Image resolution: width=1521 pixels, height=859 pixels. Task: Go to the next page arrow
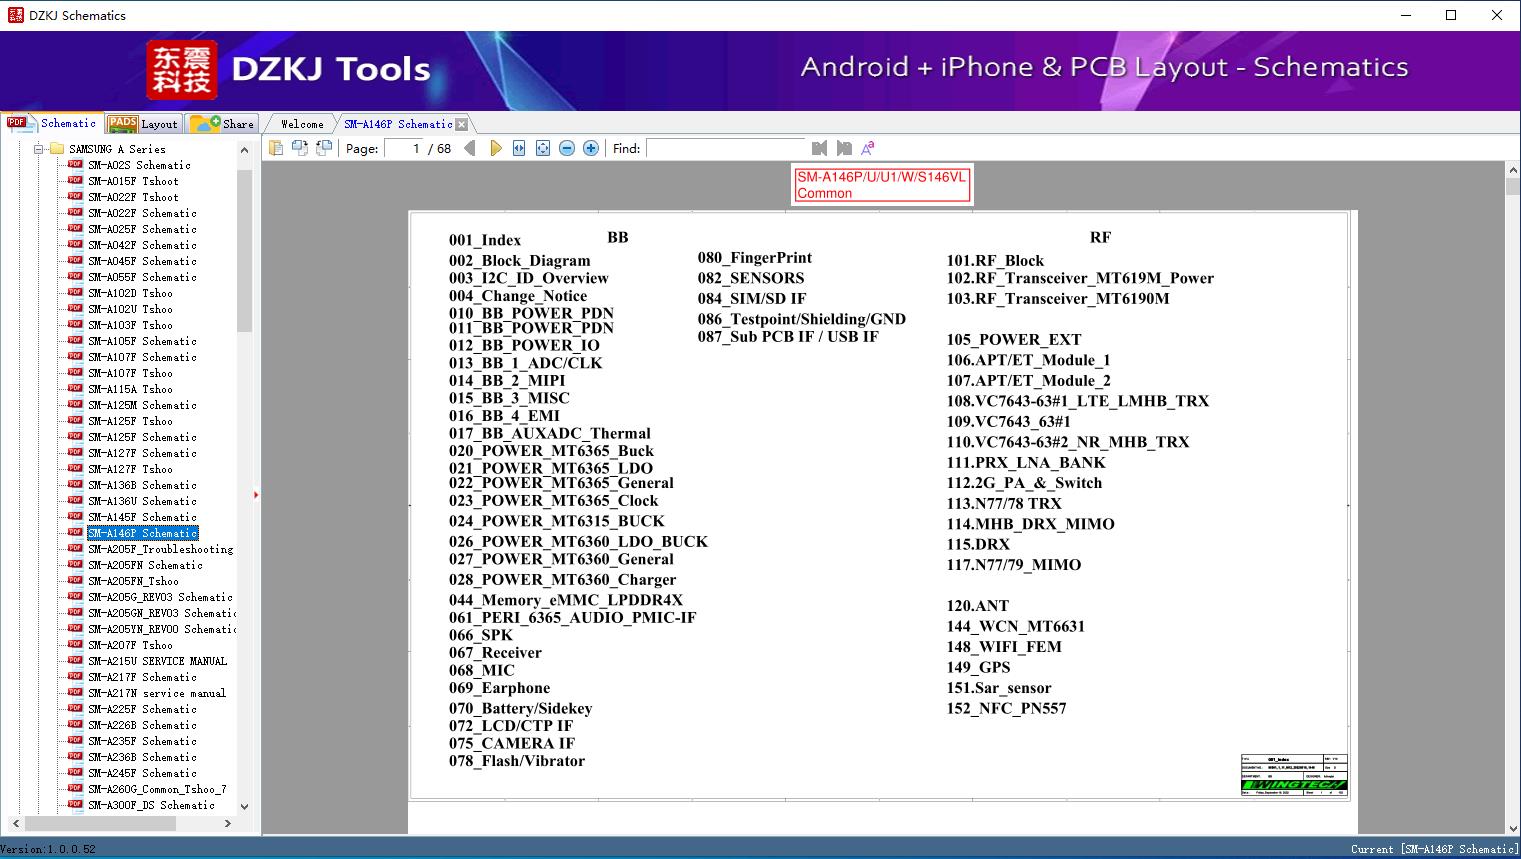(x=495, y=148)
